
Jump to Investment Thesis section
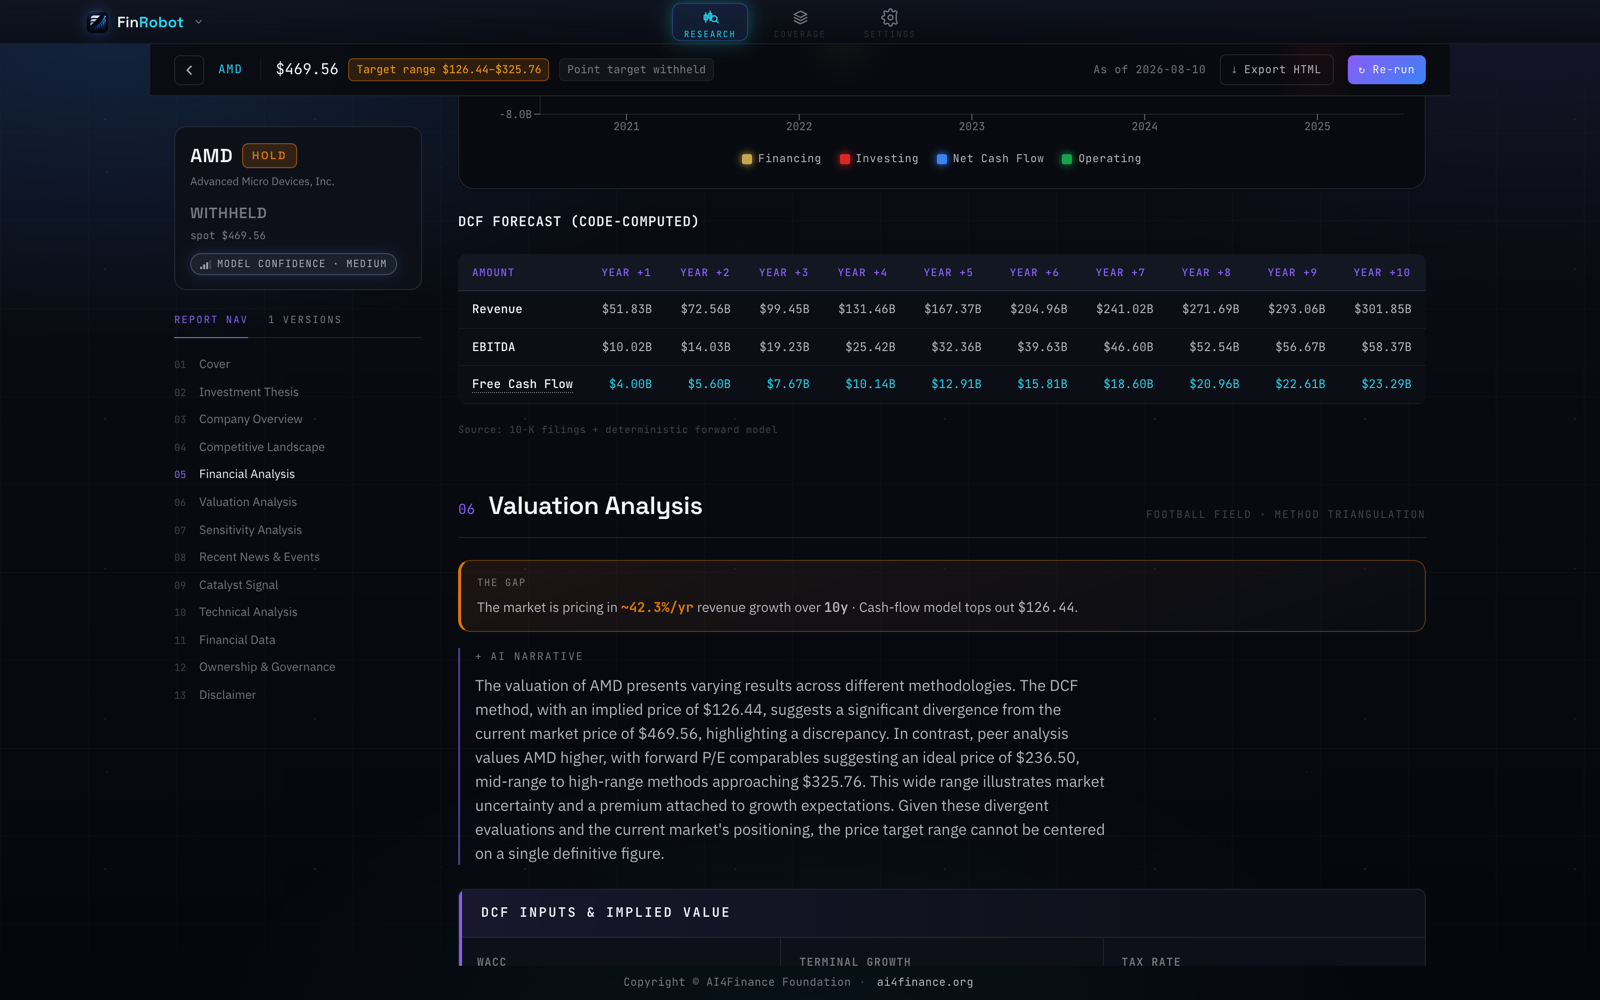click(248, 392)
